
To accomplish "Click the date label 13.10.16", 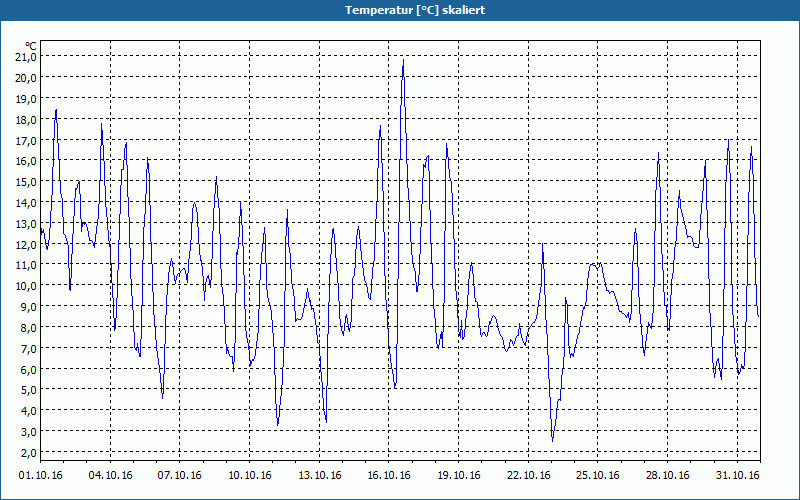I will pyautogui.click(x=320, y=476).
